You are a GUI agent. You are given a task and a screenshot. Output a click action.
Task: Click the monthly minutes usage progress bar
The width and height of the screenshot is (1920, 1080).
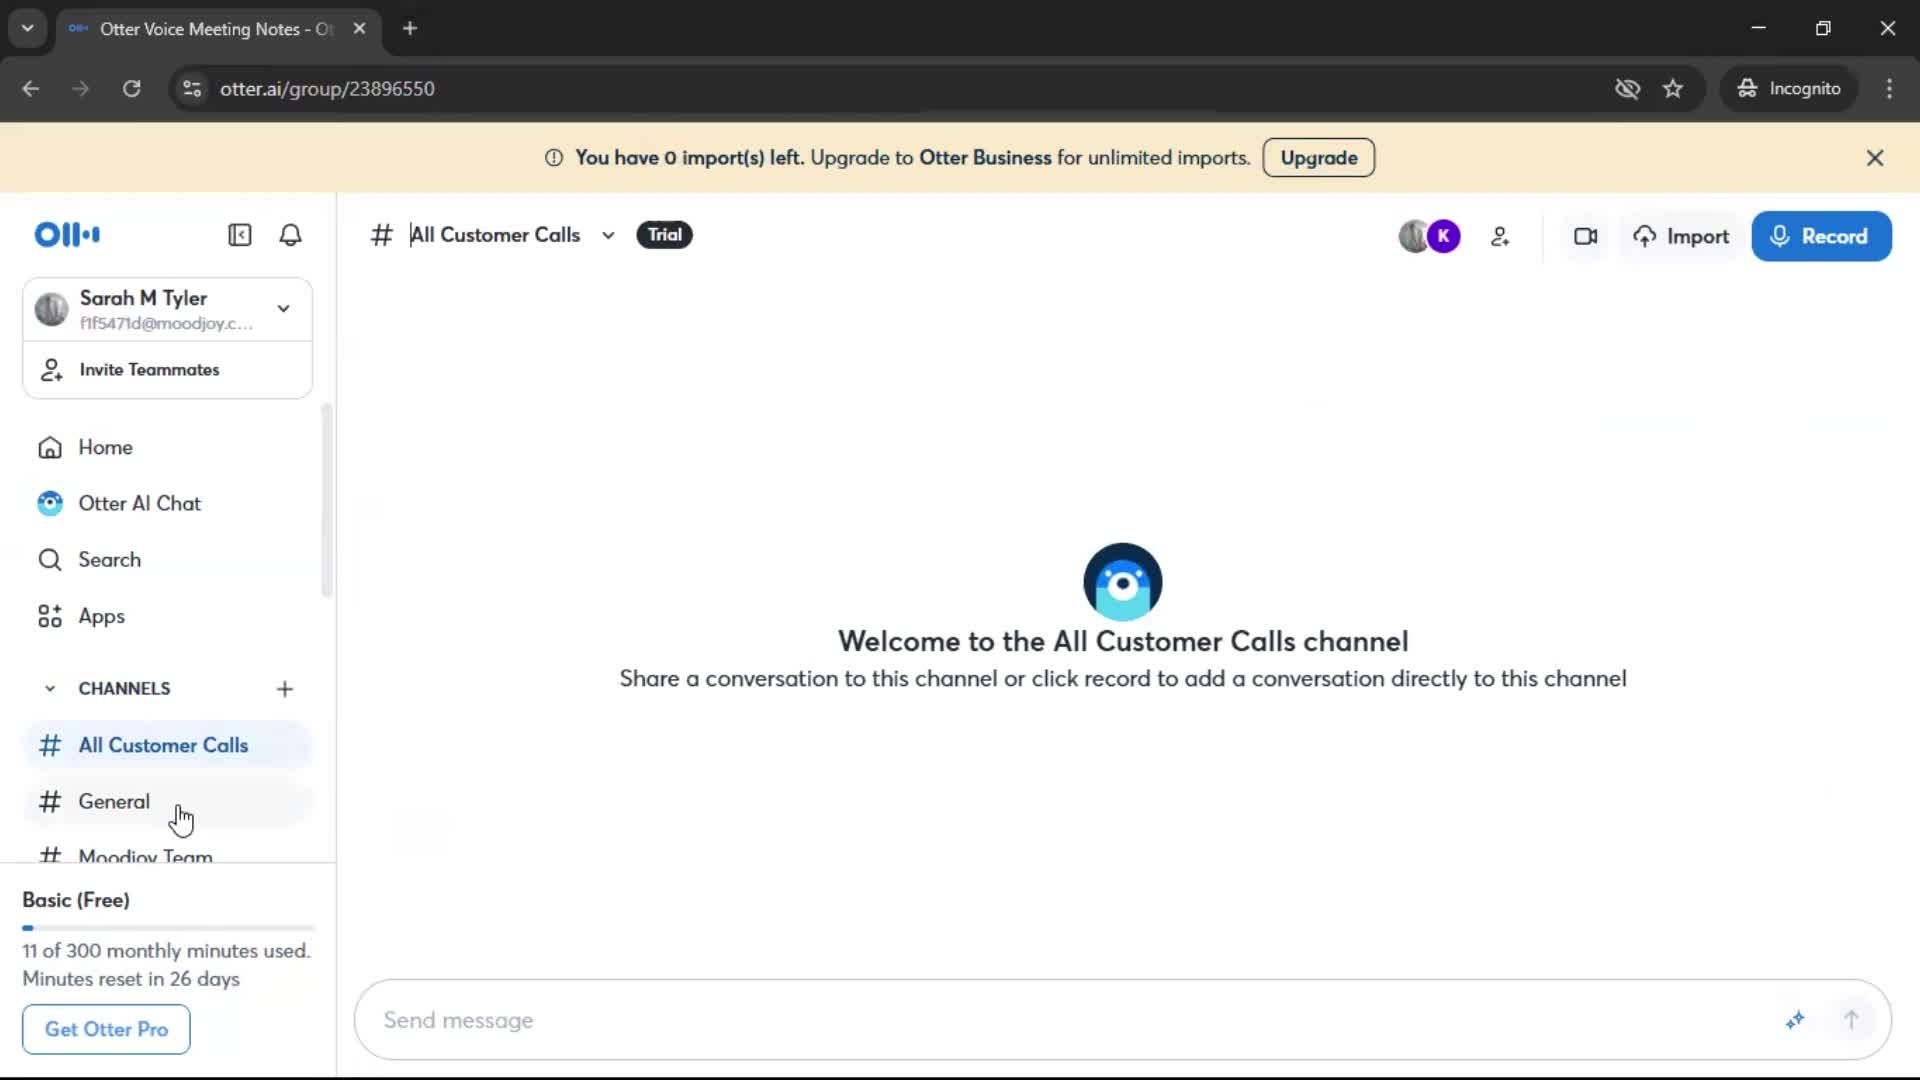[167, 928]
